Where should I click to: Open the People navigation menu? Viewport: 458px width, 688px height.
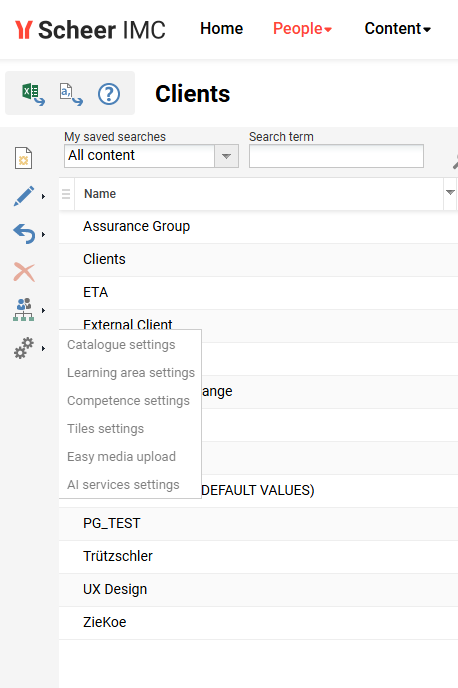pos(302,29)
